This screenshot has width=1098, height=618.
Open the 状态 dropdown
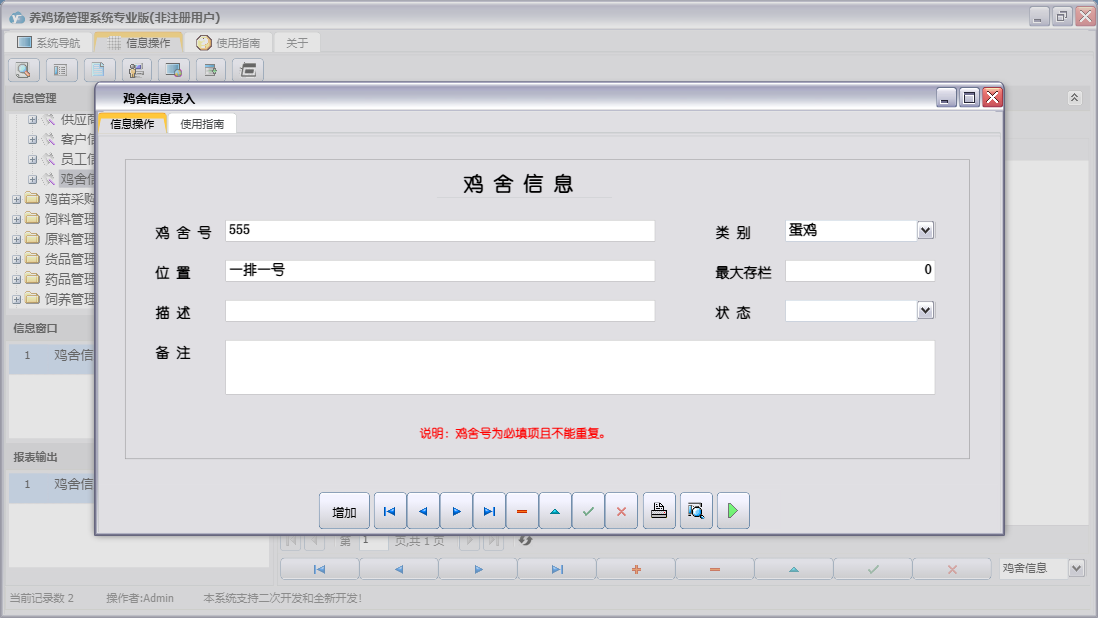(x=925, y=310)
